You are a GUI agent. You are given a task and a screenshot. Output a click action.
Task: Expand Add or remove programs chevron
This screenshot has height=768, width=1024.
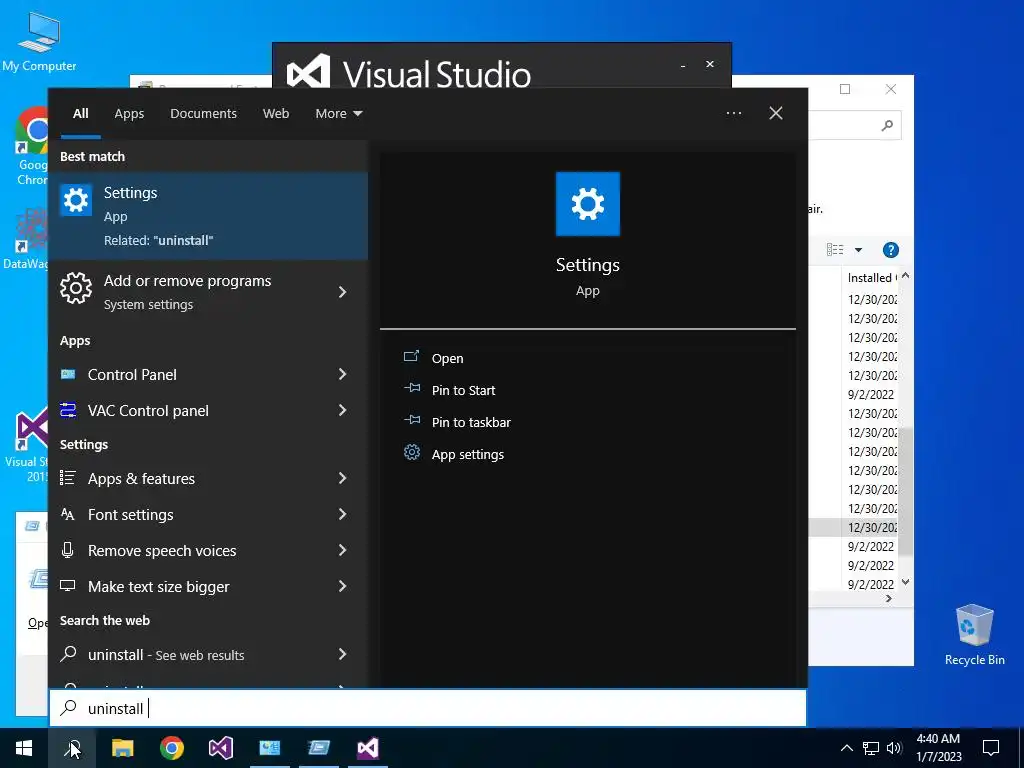click(342, 292)
